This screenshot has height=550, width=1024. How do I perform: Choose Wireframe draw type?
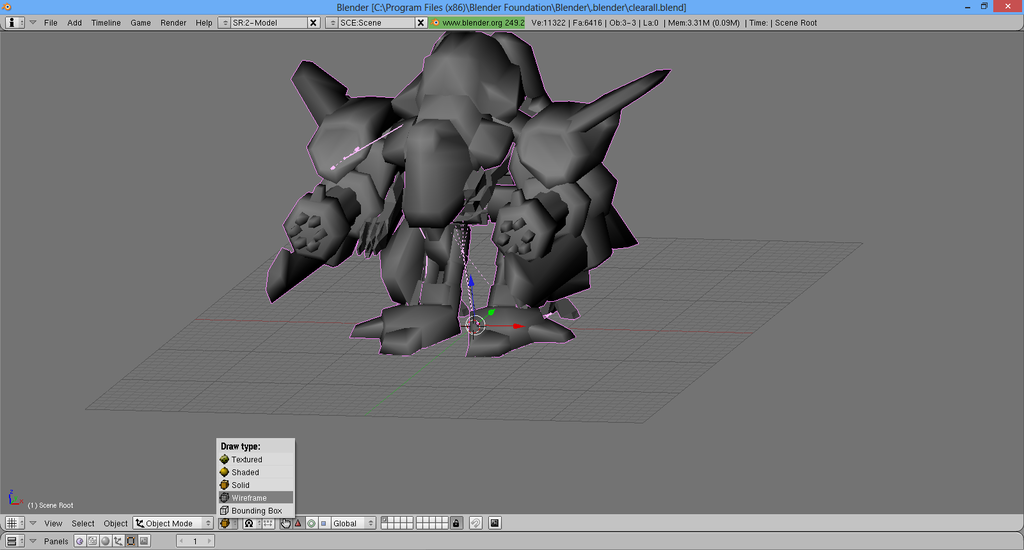point(256,498)
